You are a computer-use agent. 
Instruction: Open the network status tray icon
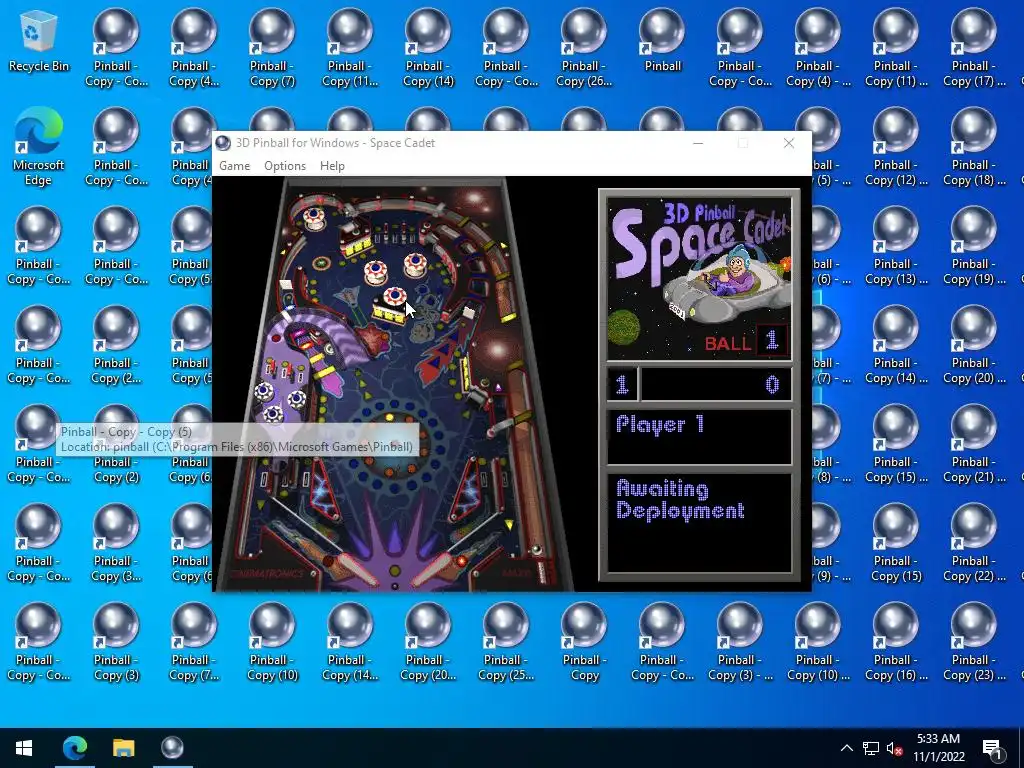pos(871,748)
